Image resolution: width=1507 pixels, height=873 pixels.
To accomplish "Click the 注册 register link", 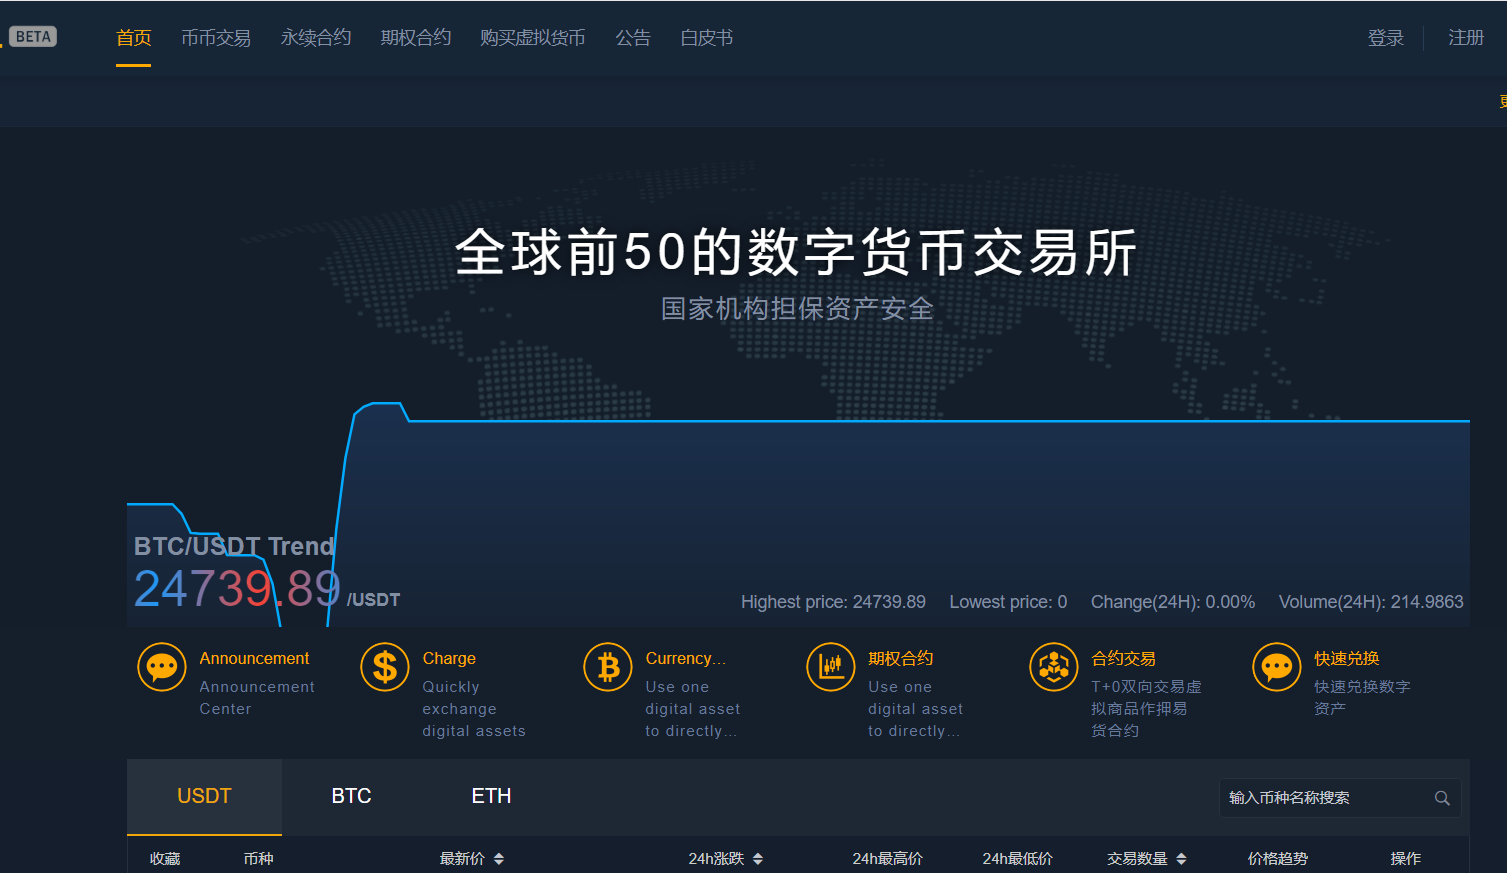I will point(1466,38).
